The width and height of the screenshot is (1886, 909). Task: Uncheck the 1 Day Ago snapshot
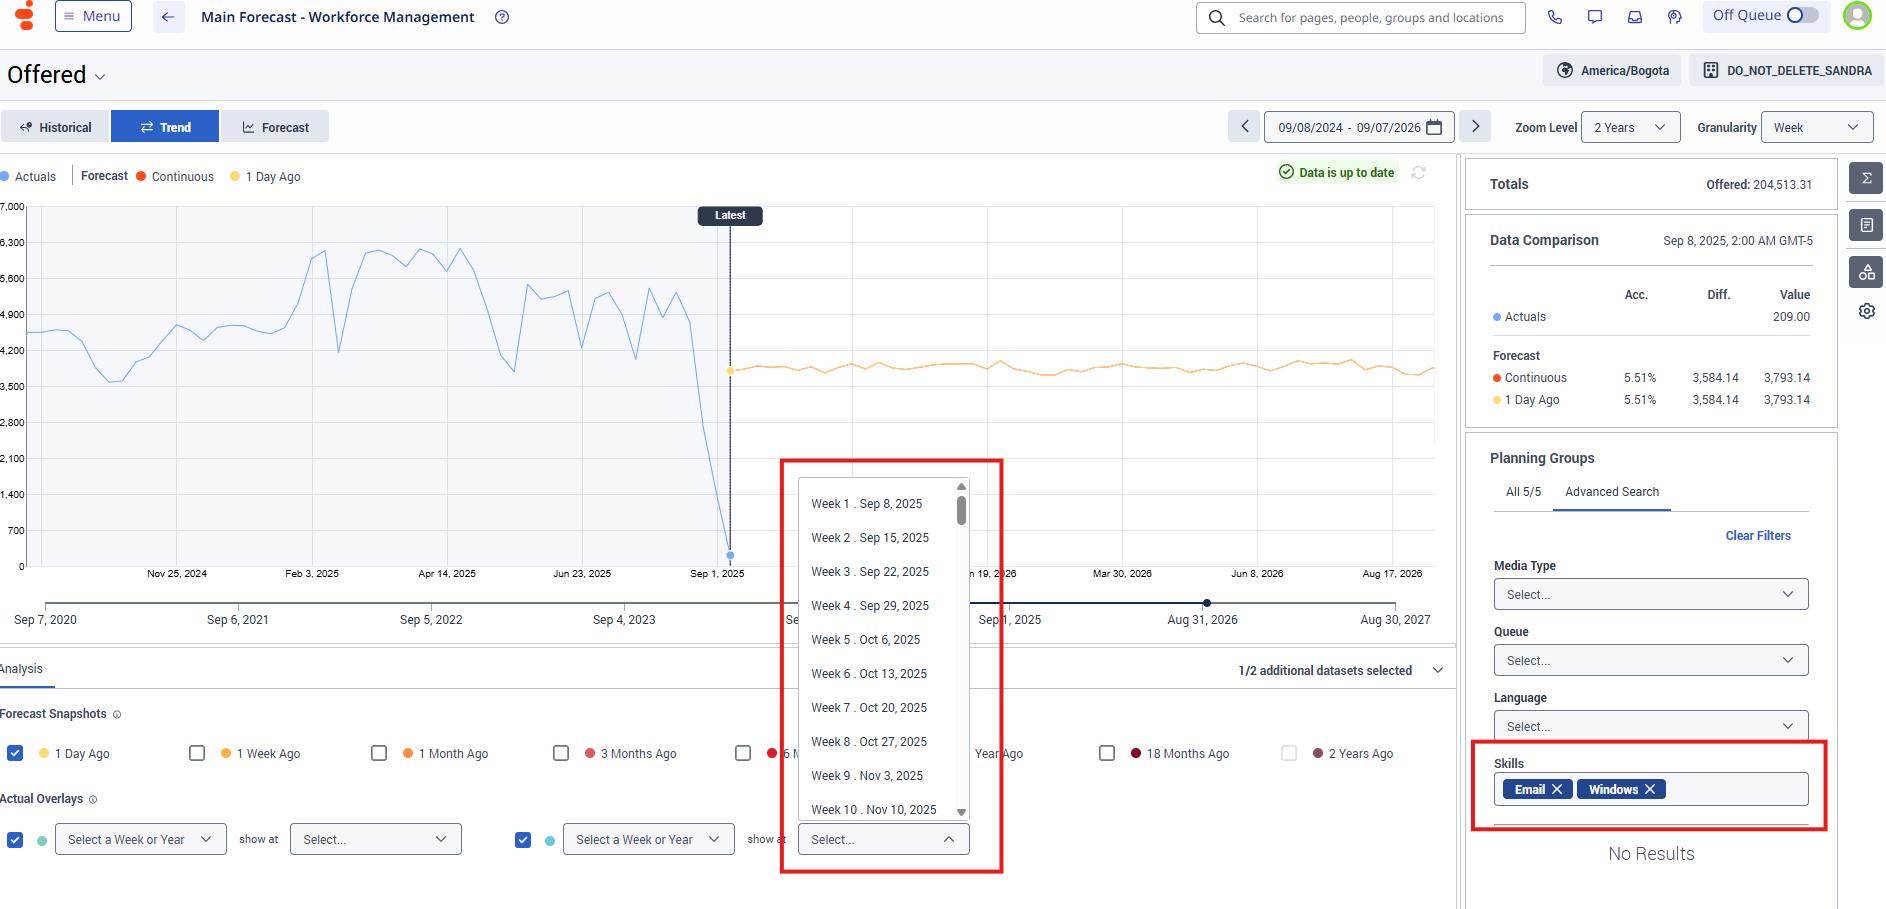pyautogui.click(x=15, y=753)
